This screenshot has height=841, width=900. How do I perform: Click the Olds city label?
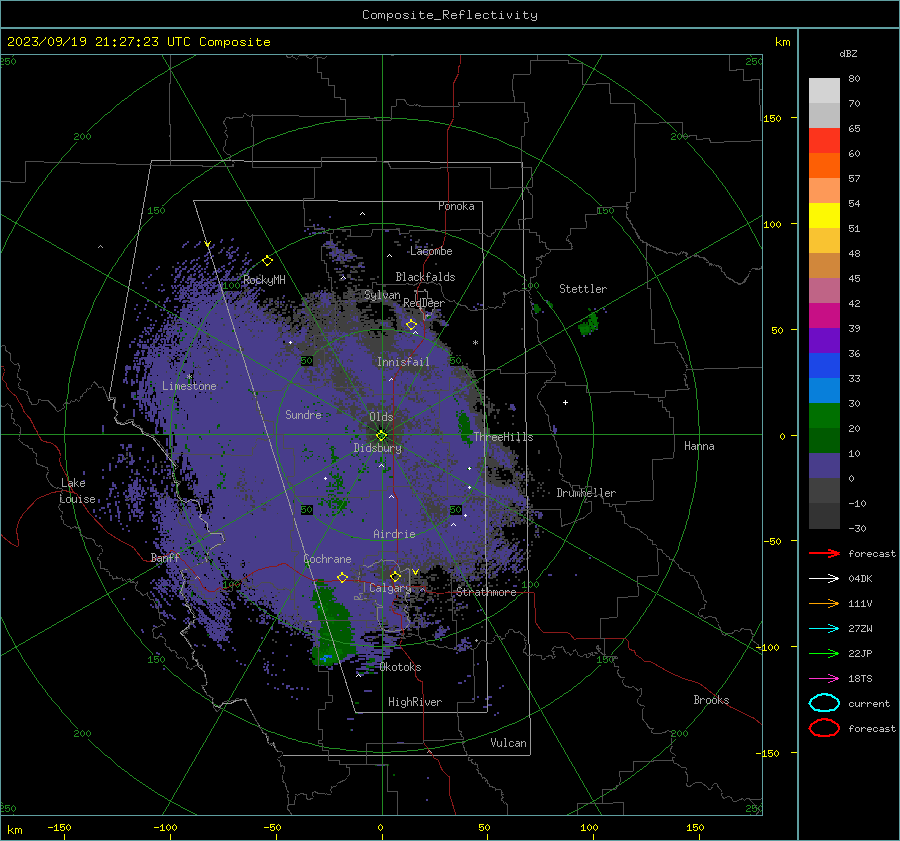coord(381,417)
